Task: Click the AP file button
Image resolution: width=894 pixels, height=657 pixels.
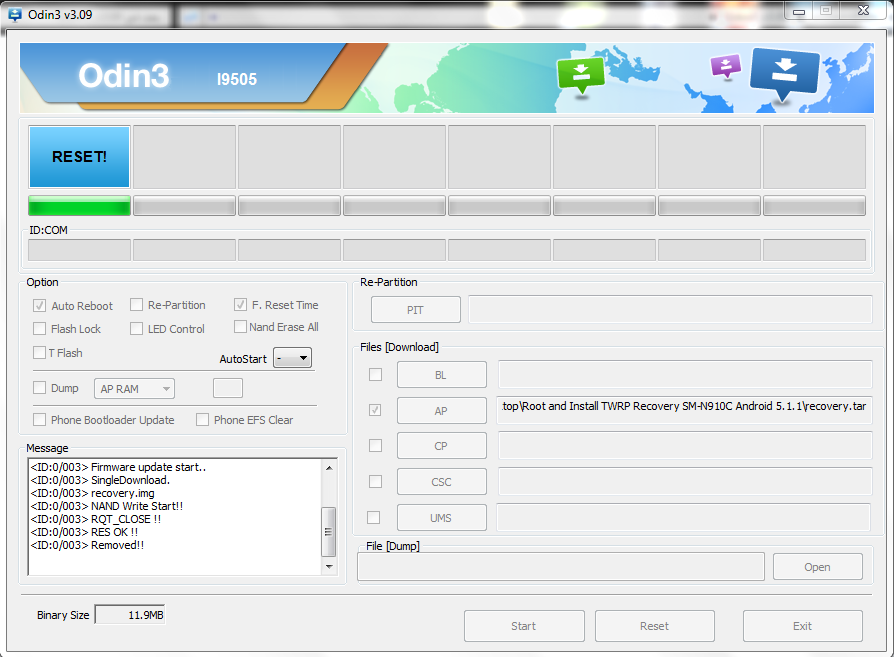Action: point(442,411)
